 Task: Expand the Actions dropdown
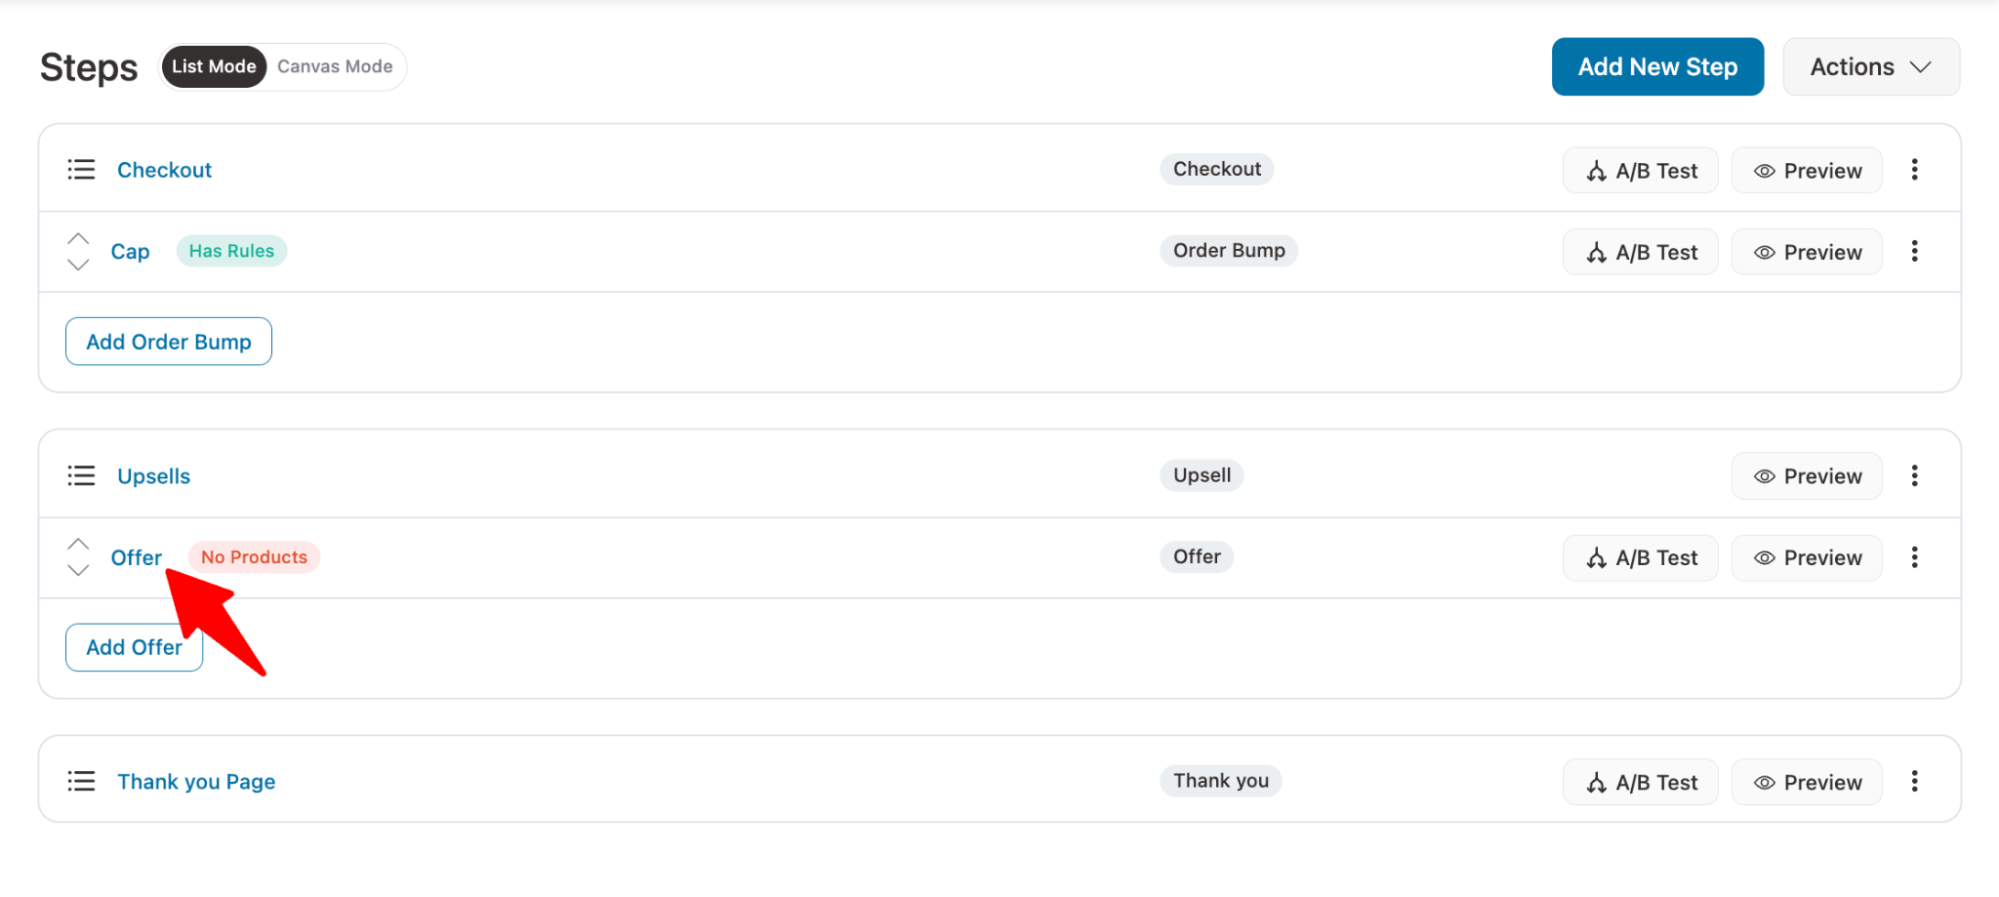1871,67
